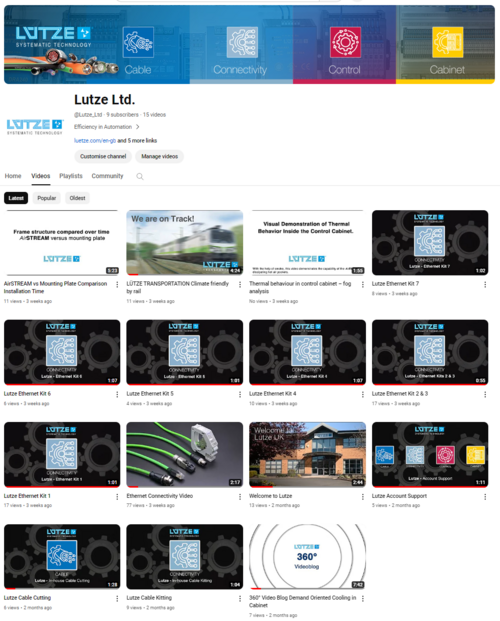Open options for Ethernet Connectivity Video
Viewport: 500px width, 621px height.
pos(240,496)
